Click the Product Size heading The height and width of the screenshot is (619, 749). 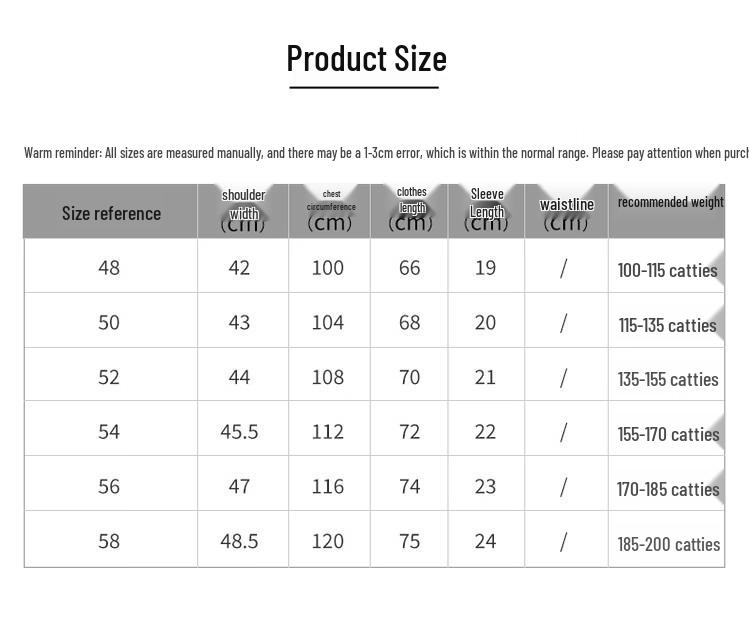pos(366,59)
